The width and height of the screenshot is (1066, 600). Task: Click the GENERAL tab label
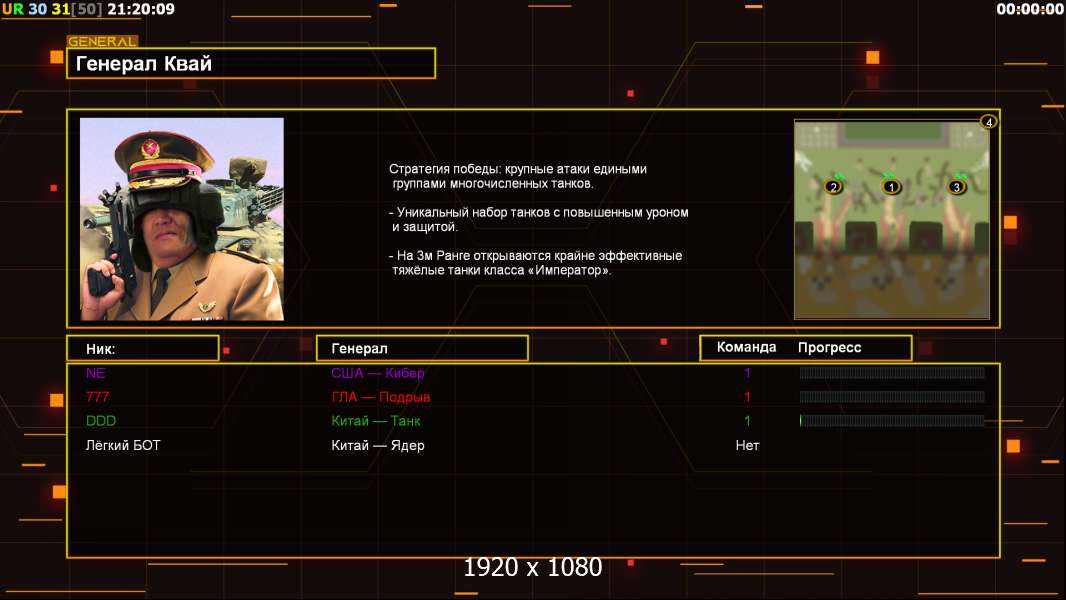click(x=102, y=41)
